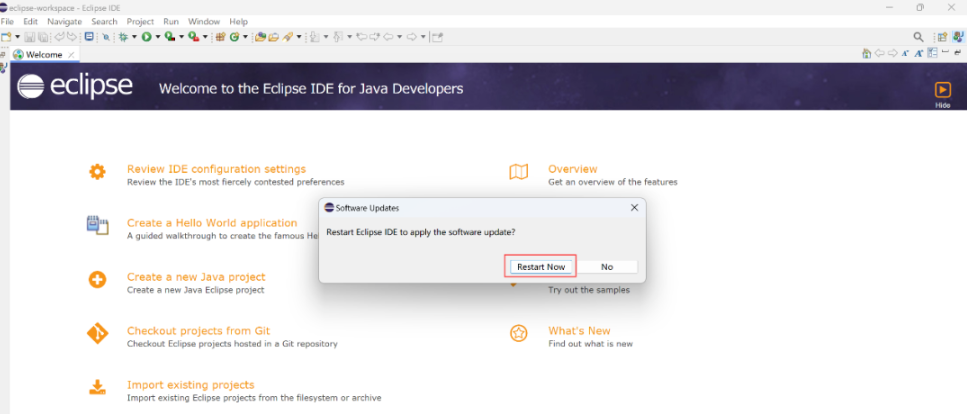Expand the External Tools dropdown arrow
Viewport: 967px width, 414px height.
click(205, 37)
